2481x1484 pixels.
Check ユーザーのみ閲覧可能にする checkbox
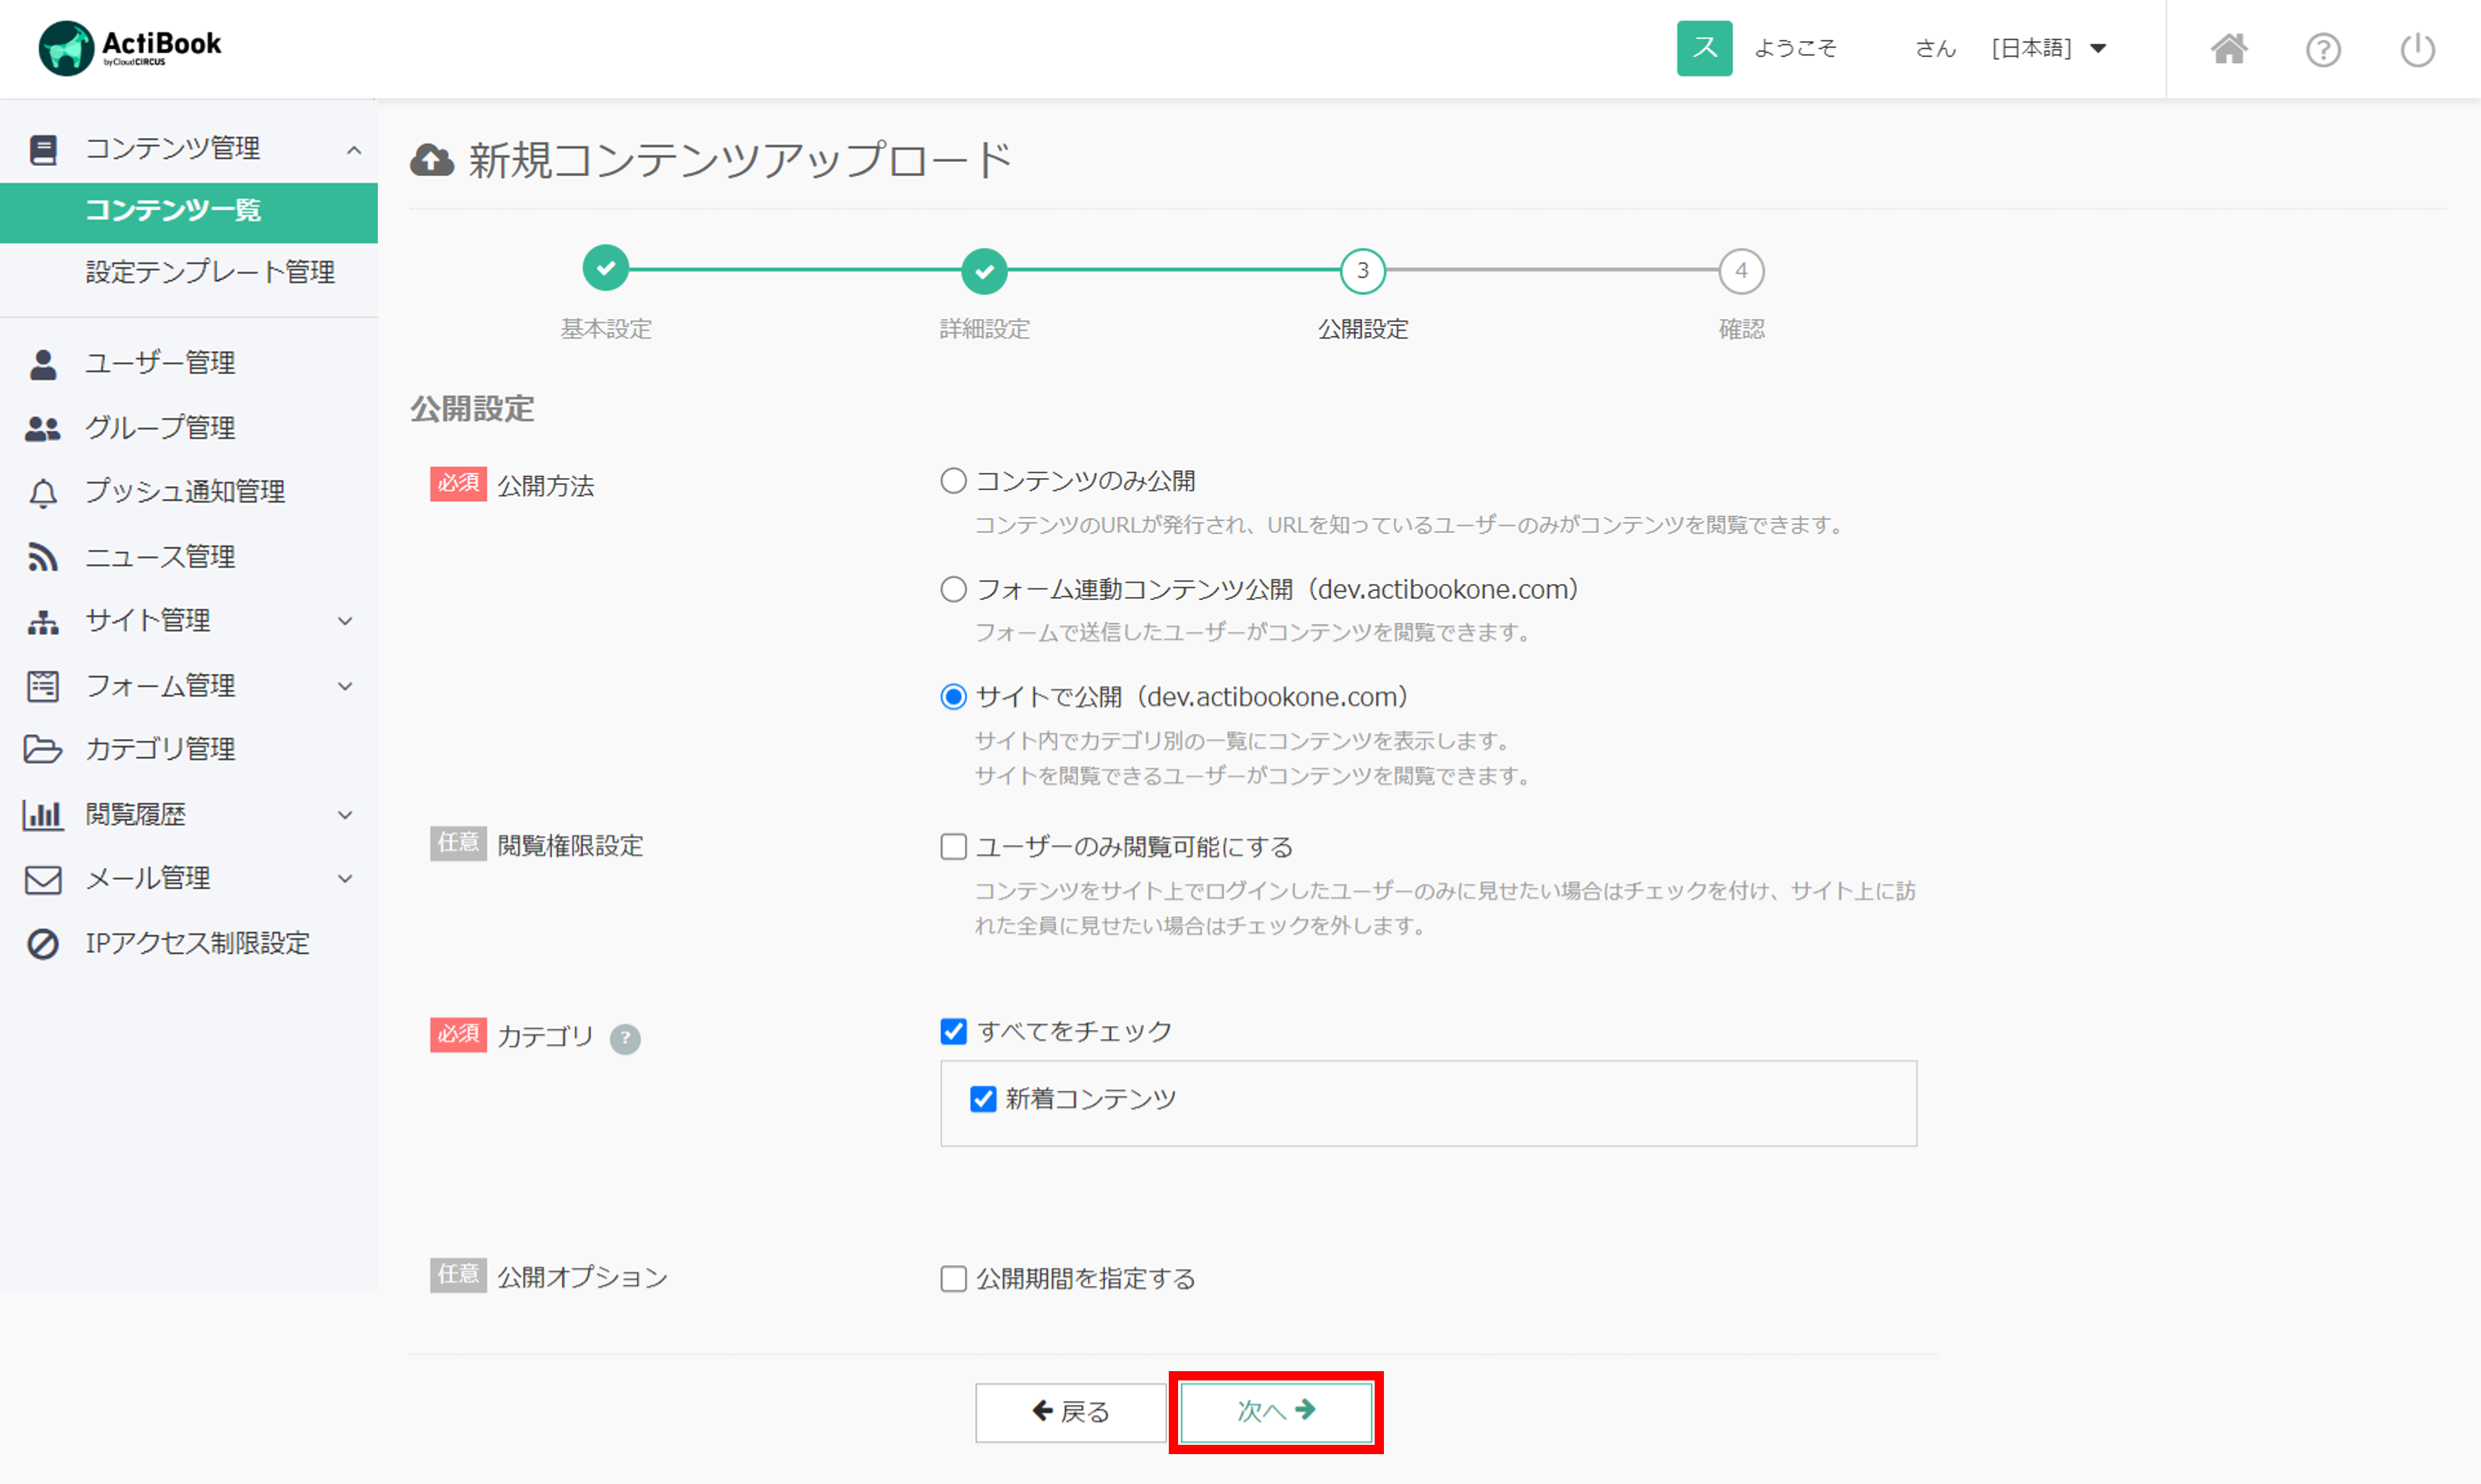point(953,847)
